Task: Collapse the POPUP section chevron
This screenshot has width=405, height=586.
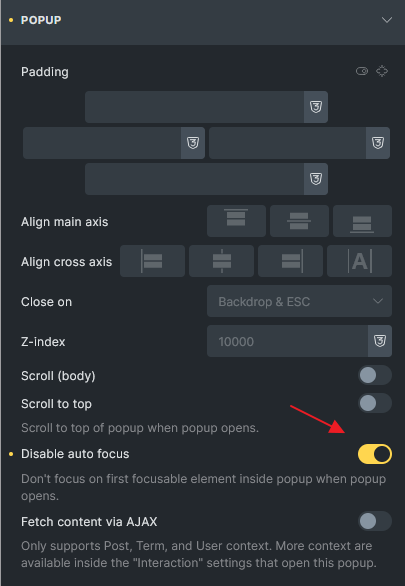Action: [x=387, y=20]
